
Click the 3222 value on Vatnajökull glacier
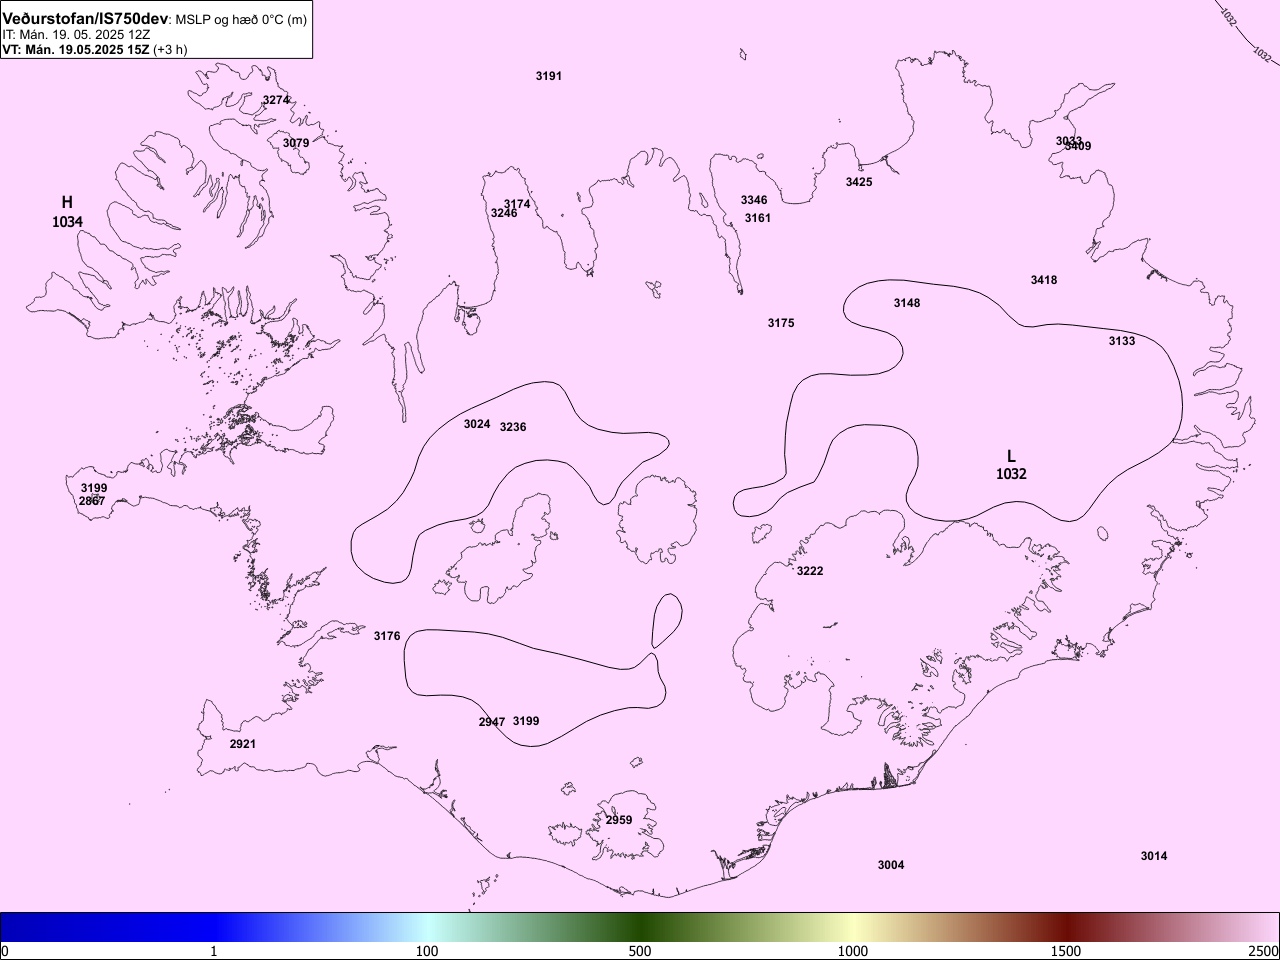tap(810, 571)
